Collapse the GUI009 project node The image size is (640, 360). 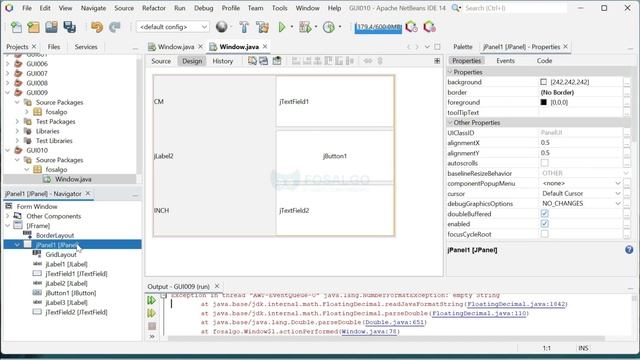(8, 93)
